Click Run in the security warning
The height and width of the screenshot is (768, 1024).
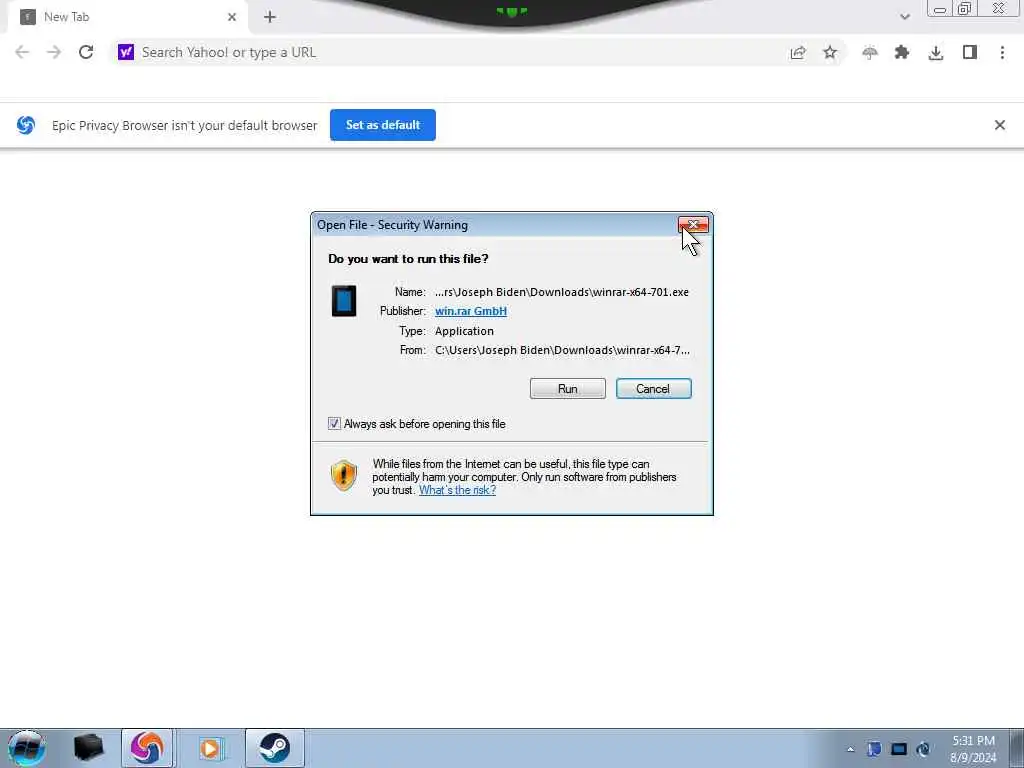[568, 389]
